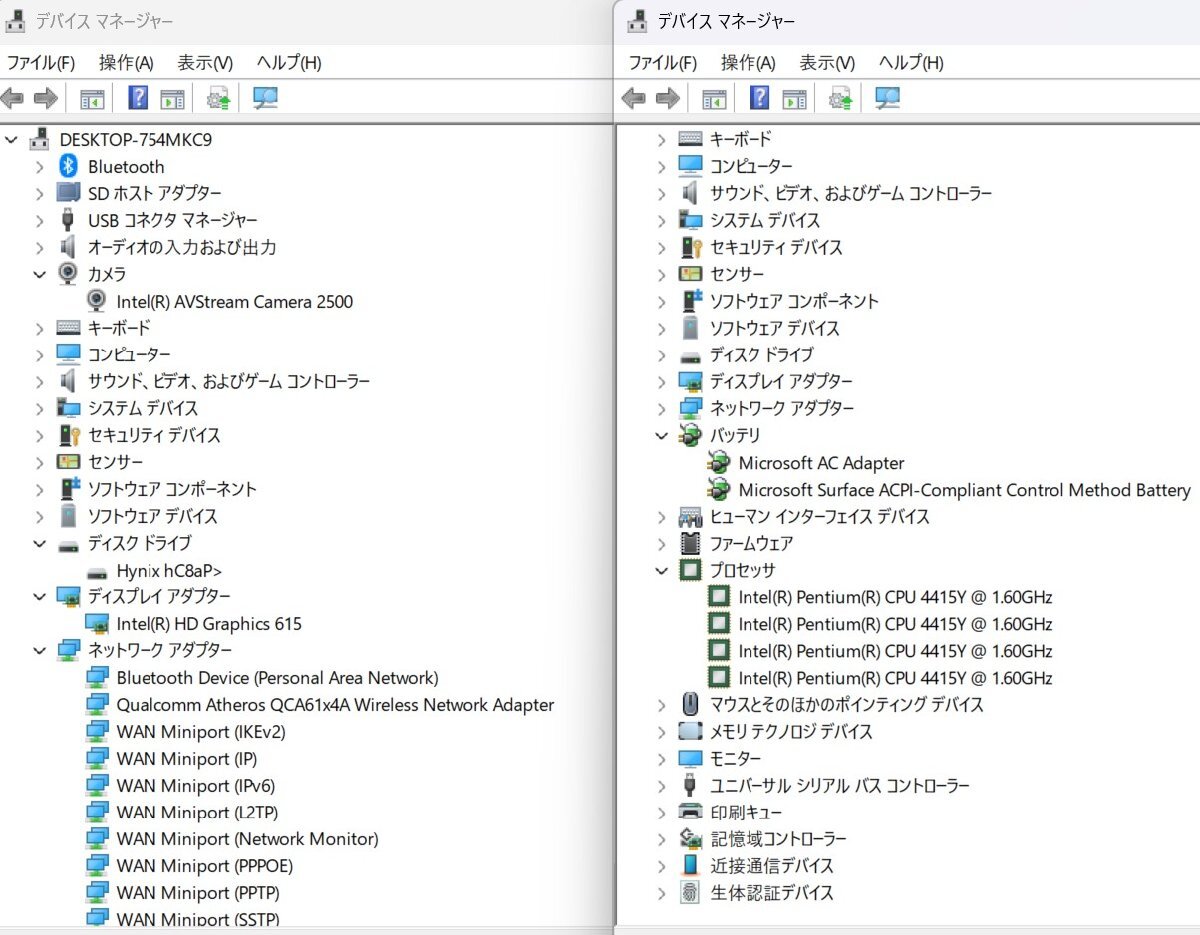This screenshot has width=1200, height=935.
Task: Click Forward arrow in left window toolbar
Action: click(x=45, y=98)
